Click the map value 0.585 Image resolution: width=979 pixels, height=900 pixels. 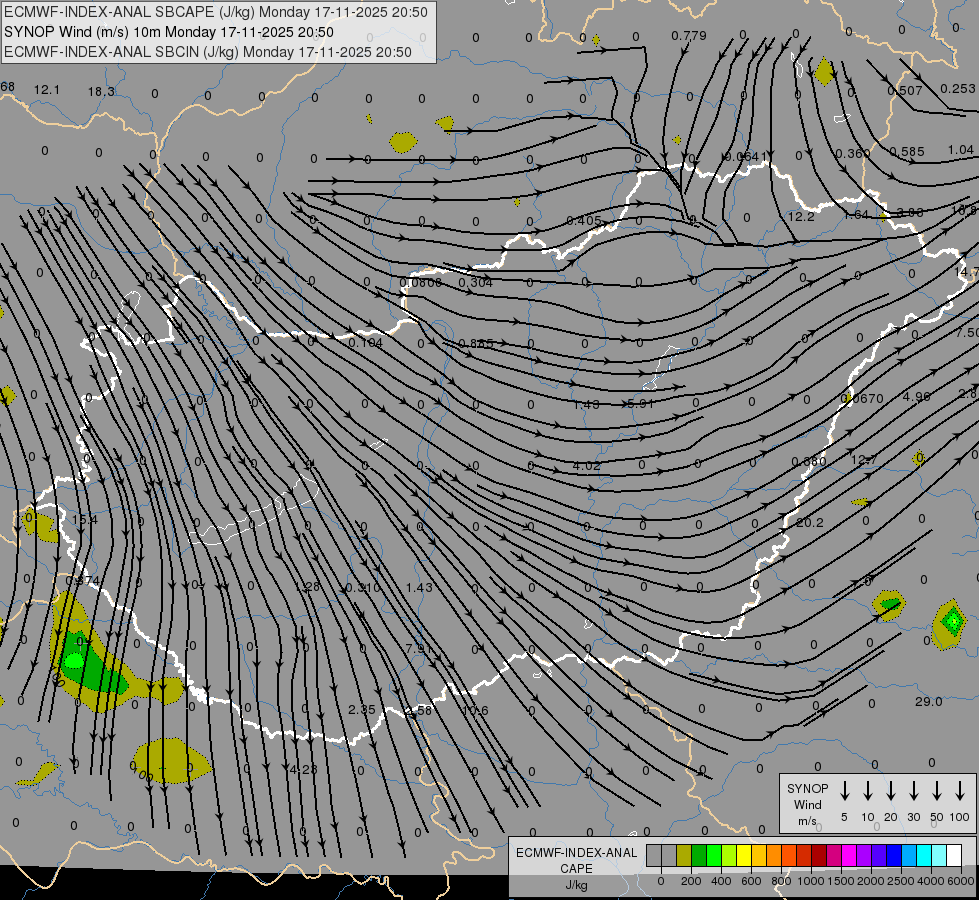[x=907, y=152]
